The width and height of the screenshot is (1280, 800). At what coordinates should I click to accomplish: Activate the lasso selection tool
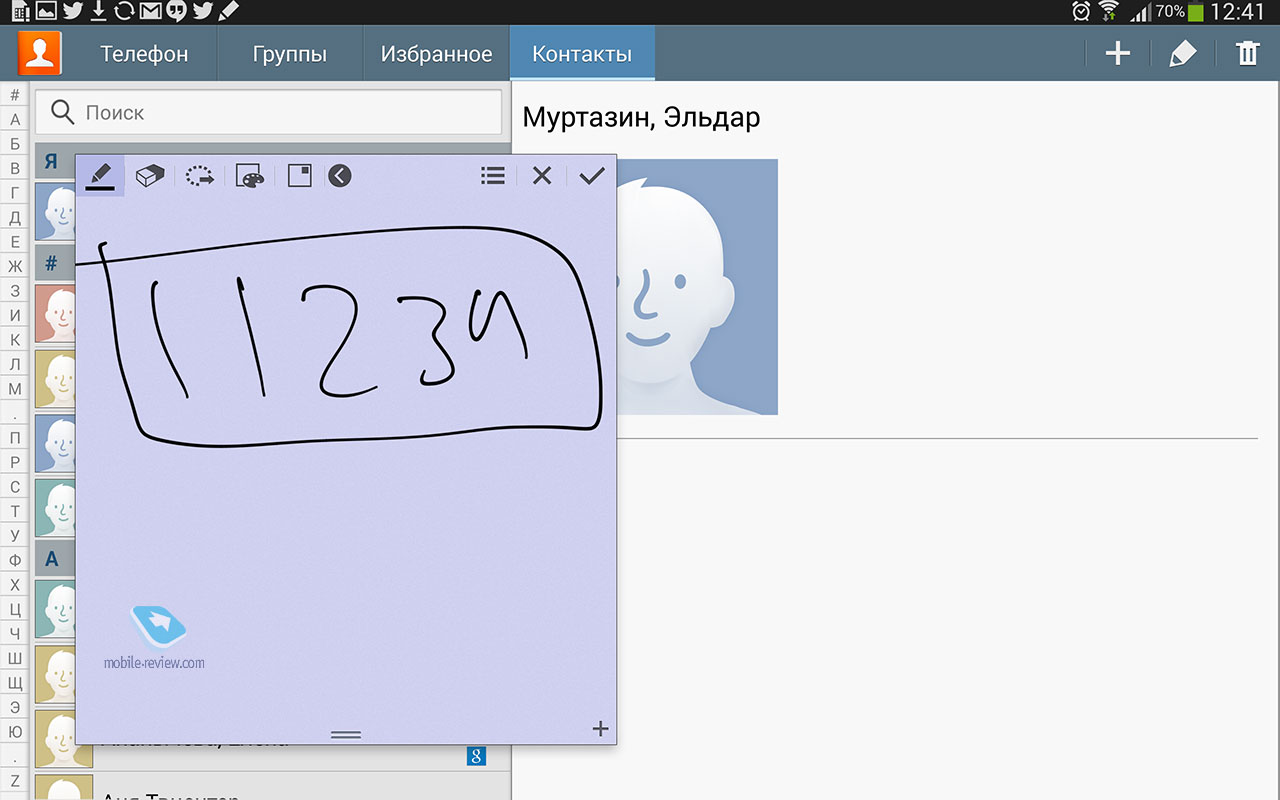pyautogui.click(x=200, y=176)
